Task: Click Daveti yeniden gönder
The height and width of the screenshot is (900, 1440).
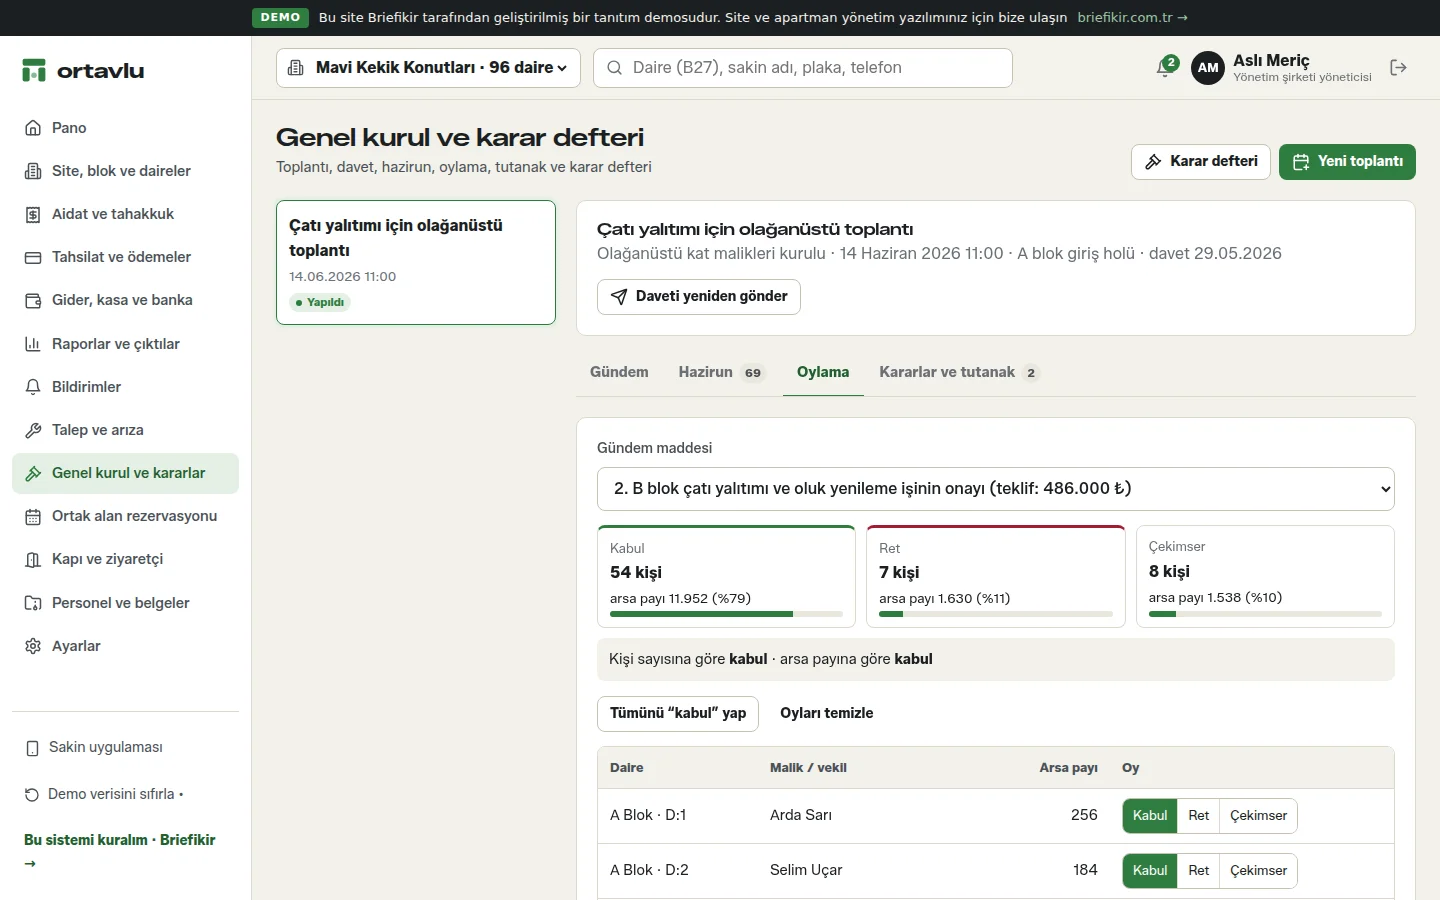Action: tap(699, 297)
